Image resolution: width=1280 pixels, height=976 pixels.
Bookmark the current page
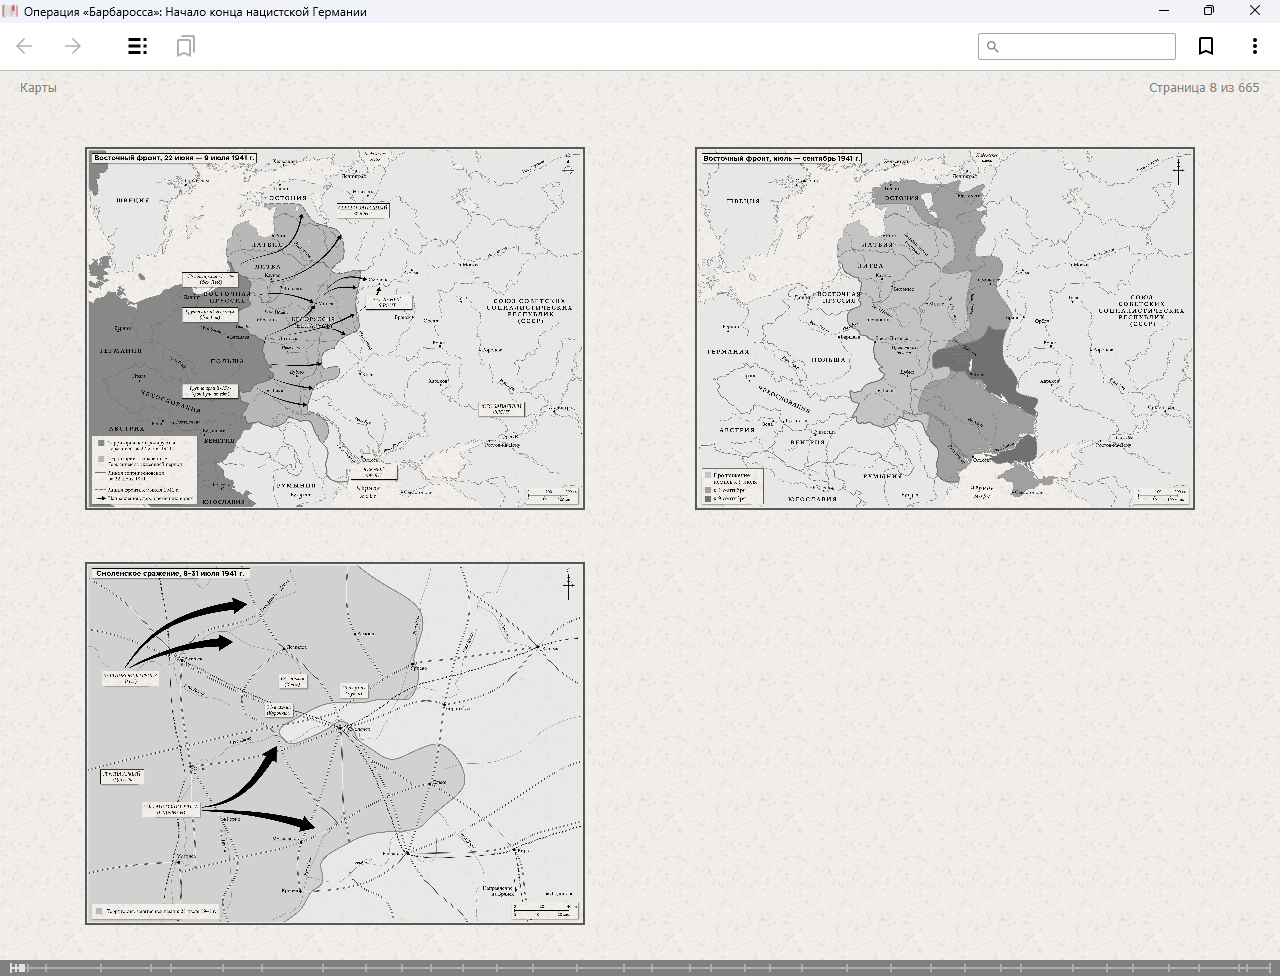click(x=1206, y=46)
